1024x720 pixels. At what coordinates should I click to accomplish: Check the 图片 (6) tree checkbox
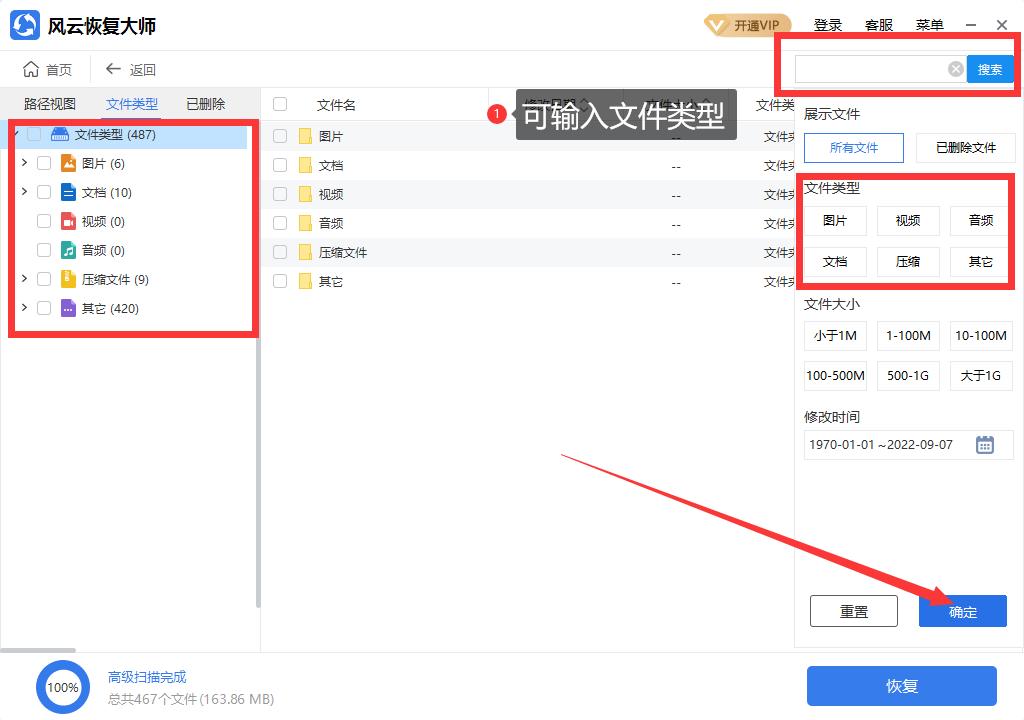pyautogui.click(x=44, y=163)
